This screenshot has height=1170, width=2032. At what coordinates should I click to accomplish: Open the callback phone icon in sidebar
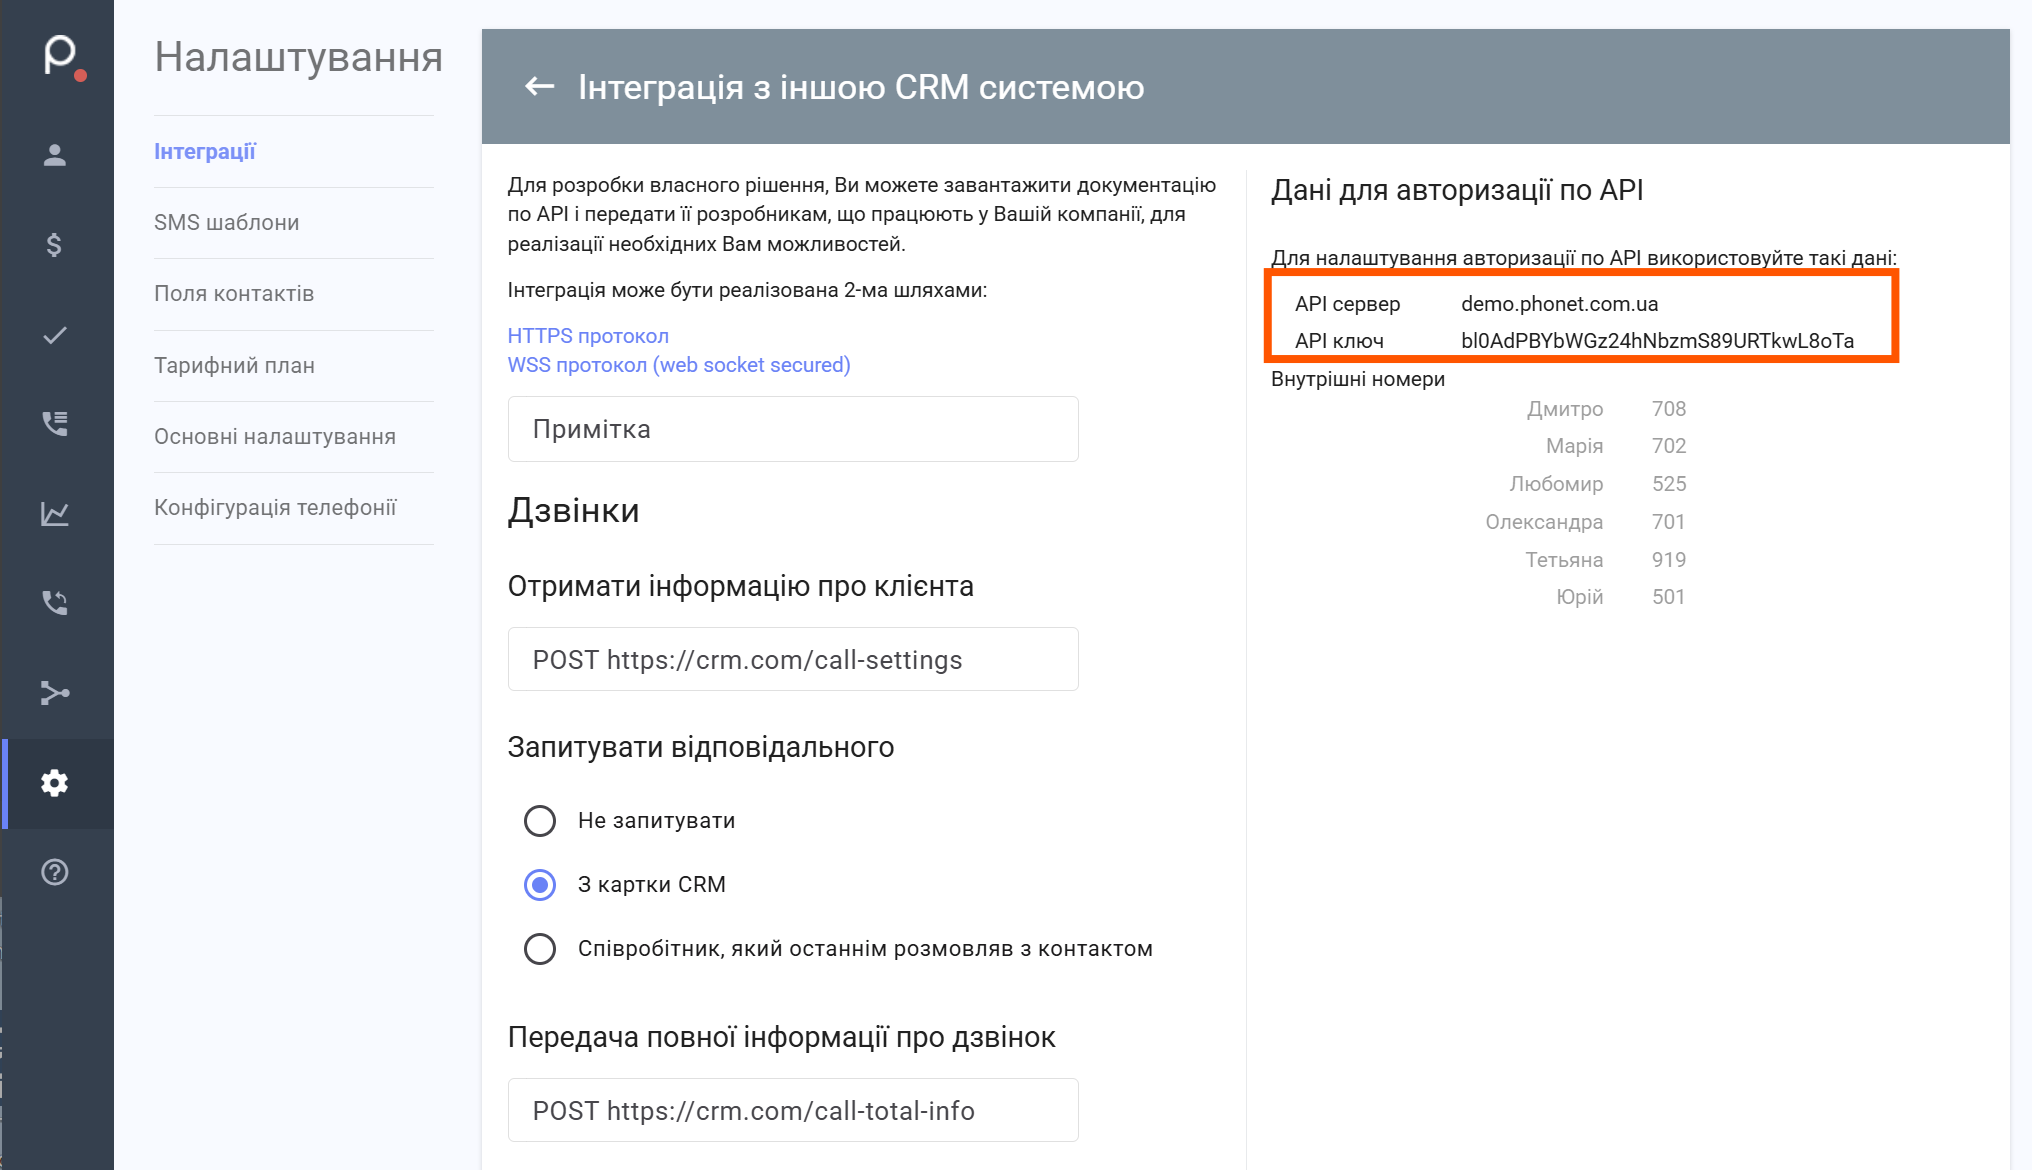55,603
